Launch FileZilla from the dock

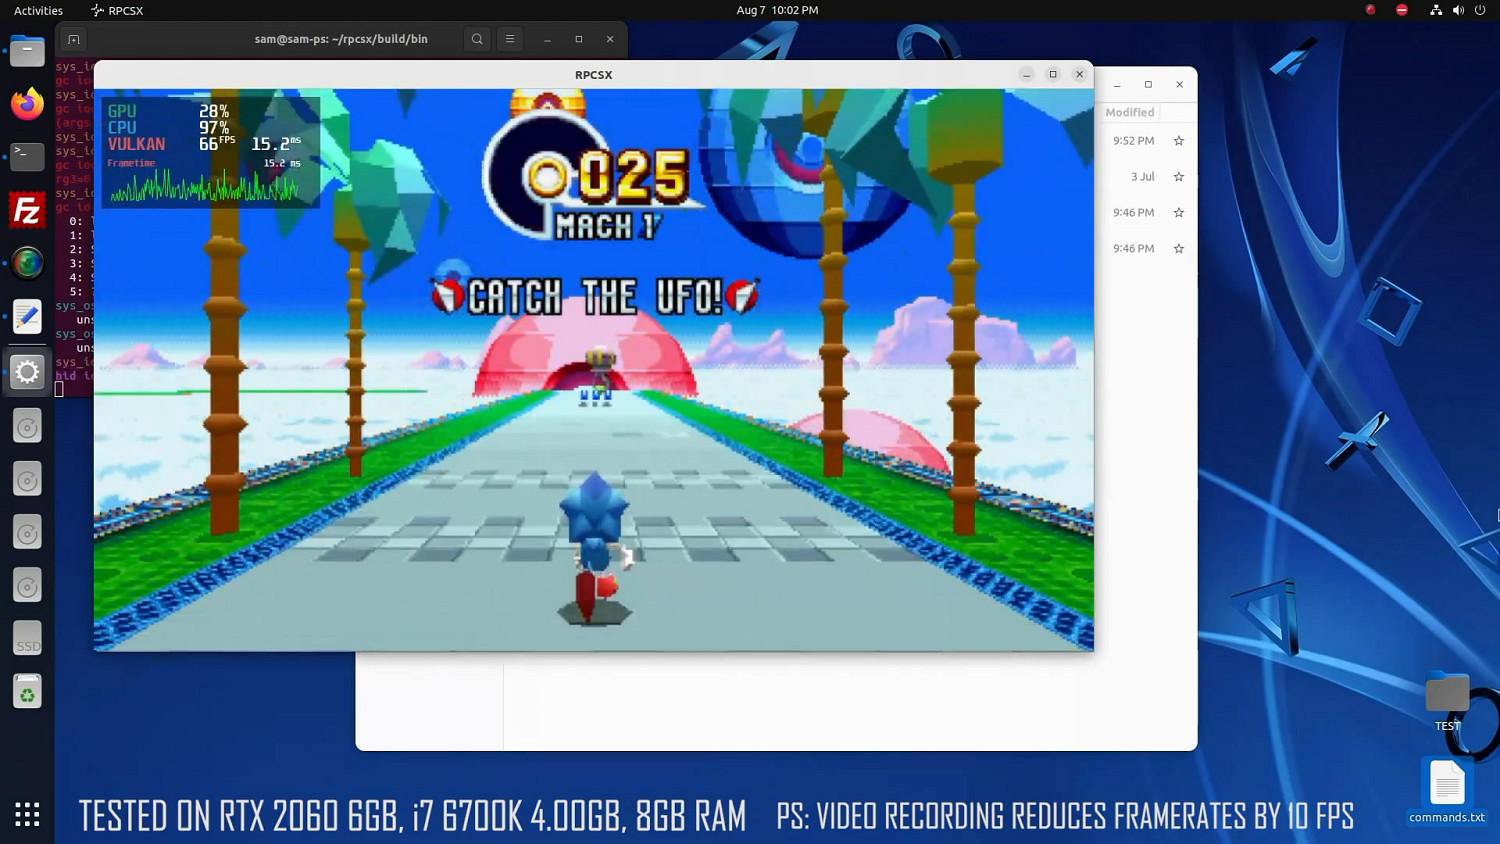point(27,211)
